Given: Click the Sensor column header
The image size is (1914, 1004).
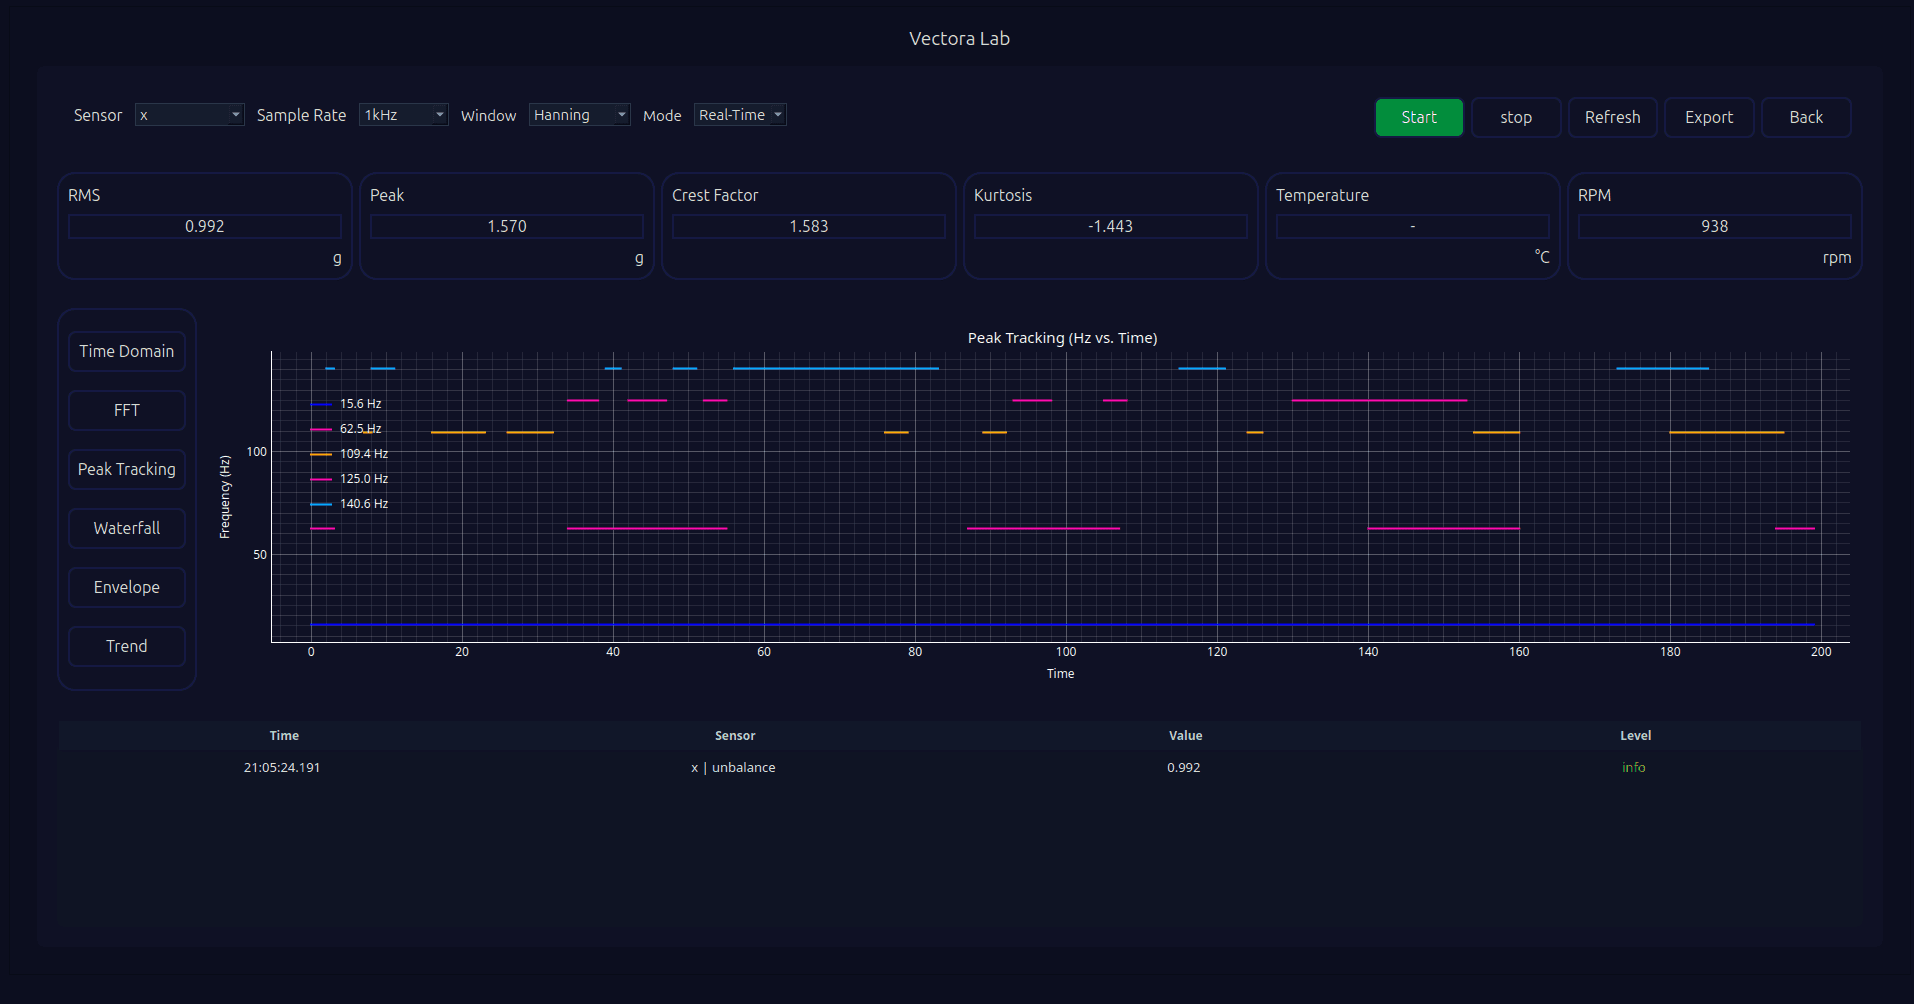Looking at the screenshot, I should coord(735,736).
